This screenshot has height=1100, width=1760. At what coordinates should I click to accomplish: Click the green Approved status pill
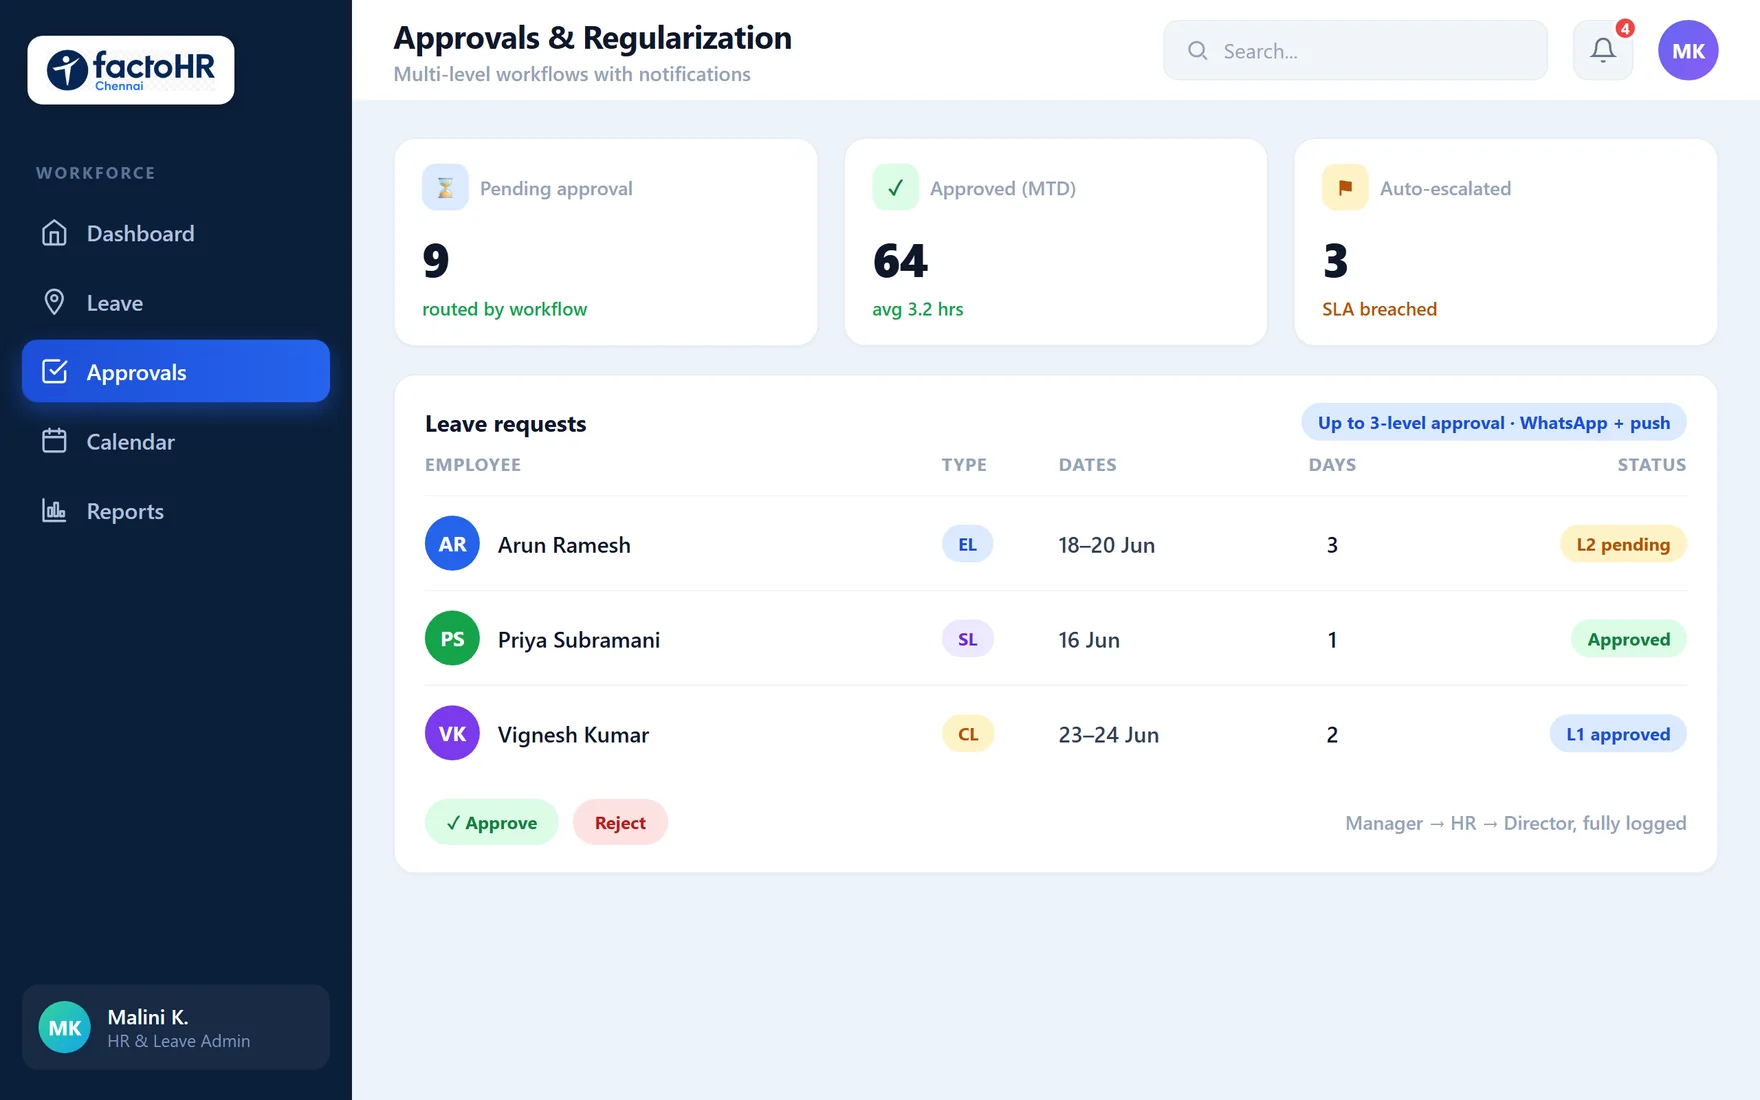tap(1629, 639)
